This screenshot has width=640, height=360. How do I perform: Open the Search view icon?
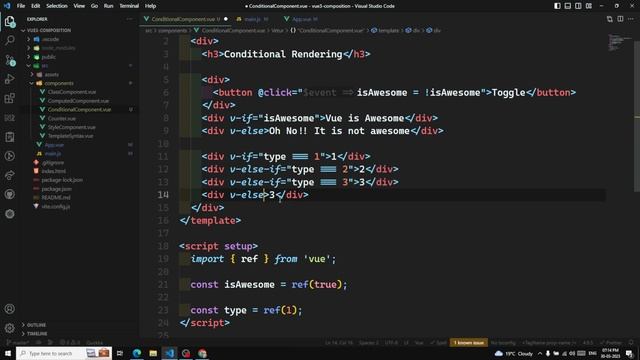tap(10, 40)
